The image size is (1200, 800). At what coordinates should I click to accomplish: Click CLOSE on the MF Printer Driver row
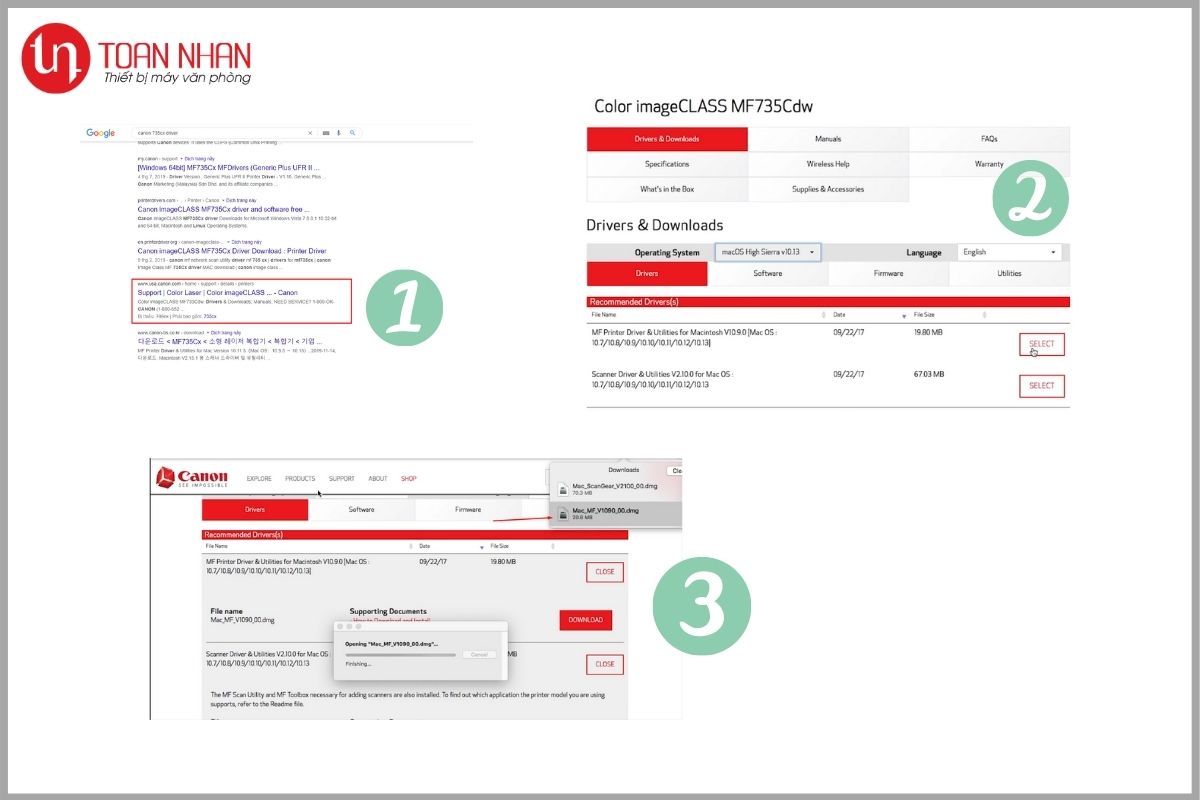tap(605, 572)
